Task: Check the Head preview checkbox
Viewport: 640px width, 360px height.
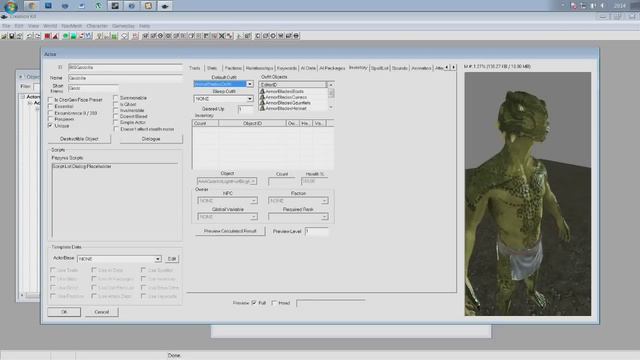Action: (274, 303)
